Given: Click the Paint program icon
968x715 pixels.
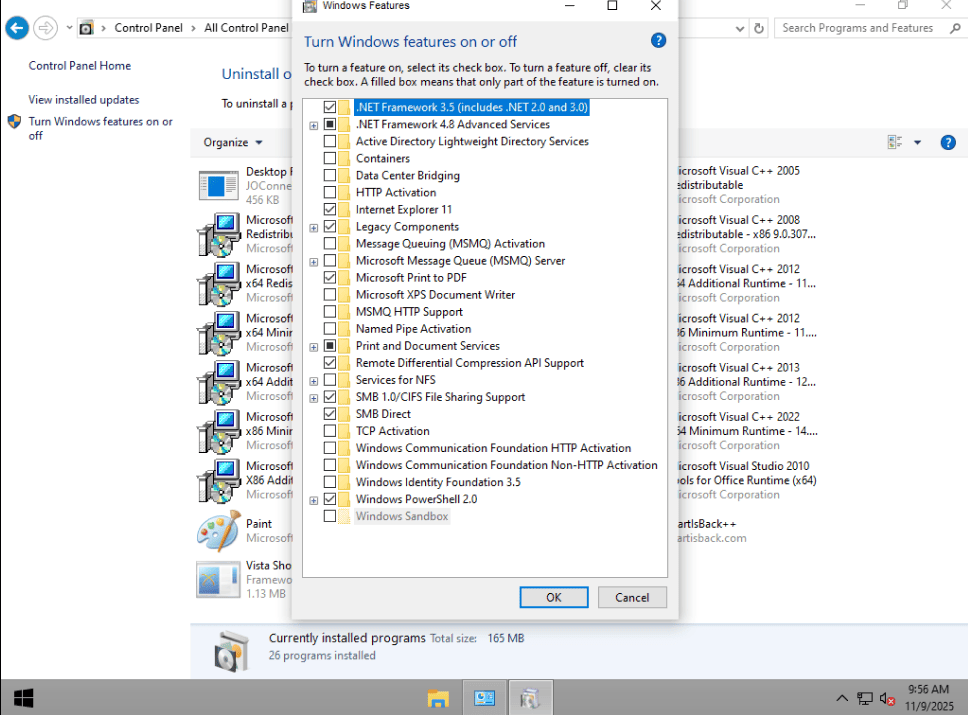Looking at the screenshot, I should [219, 530].
